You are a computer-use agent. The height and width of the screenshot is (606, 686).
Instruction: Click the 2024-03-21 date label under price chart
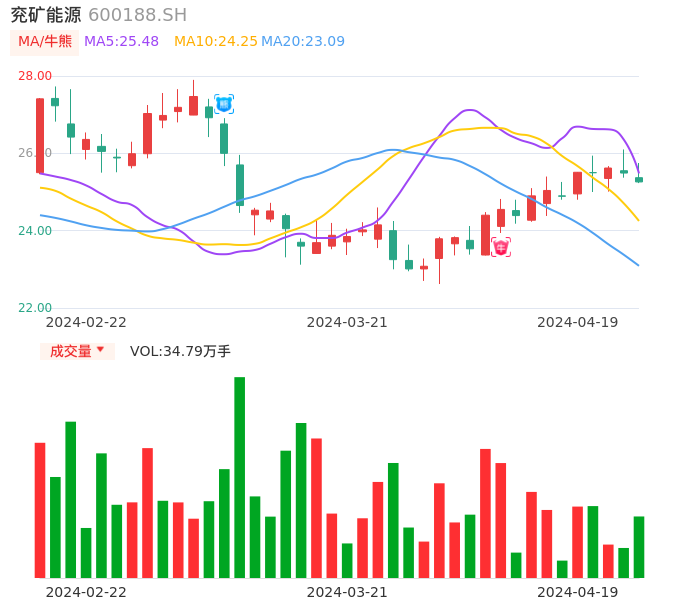point(347,322)
